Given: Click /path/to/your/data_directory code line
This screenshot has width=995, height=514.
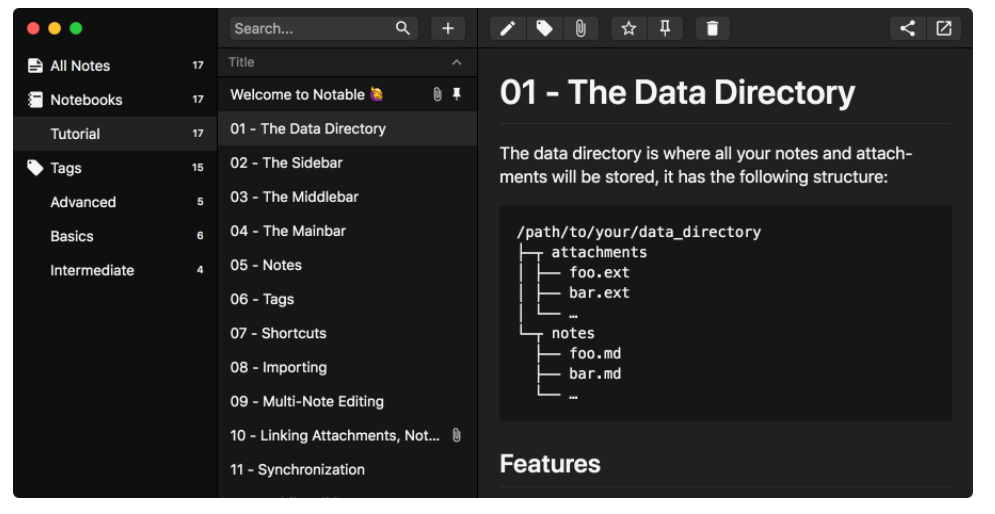Looking at the screenshot, I should pos(638,232).
